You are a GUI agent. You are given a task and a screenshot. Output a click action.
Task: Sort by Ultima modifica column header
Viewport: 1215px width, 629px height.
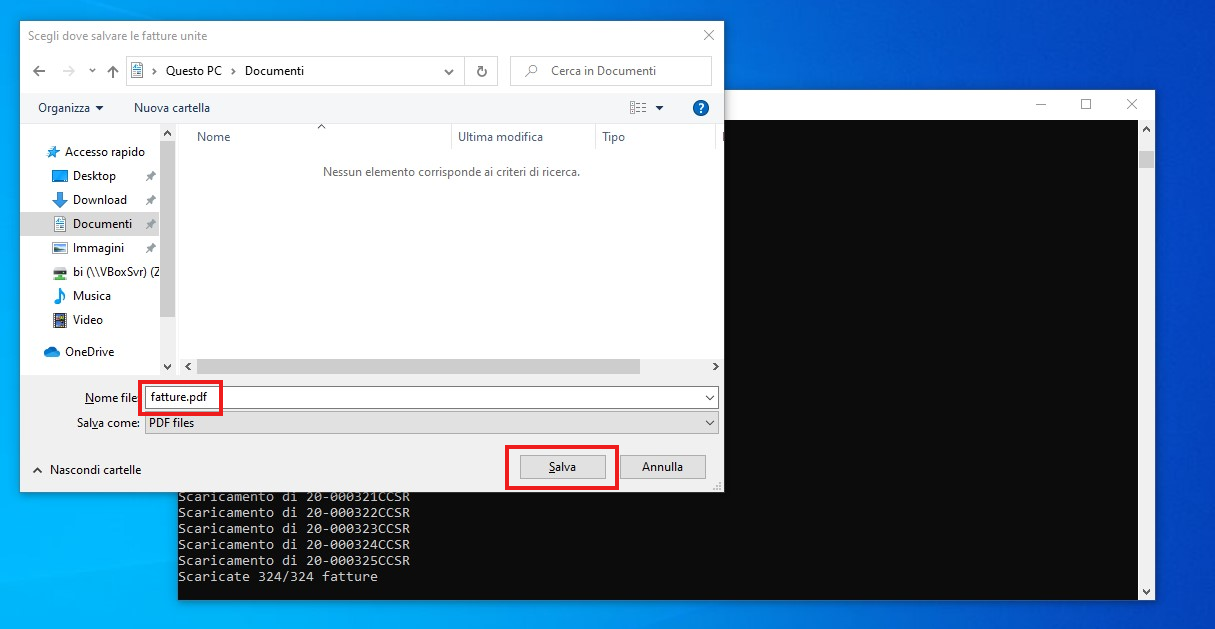500,137
